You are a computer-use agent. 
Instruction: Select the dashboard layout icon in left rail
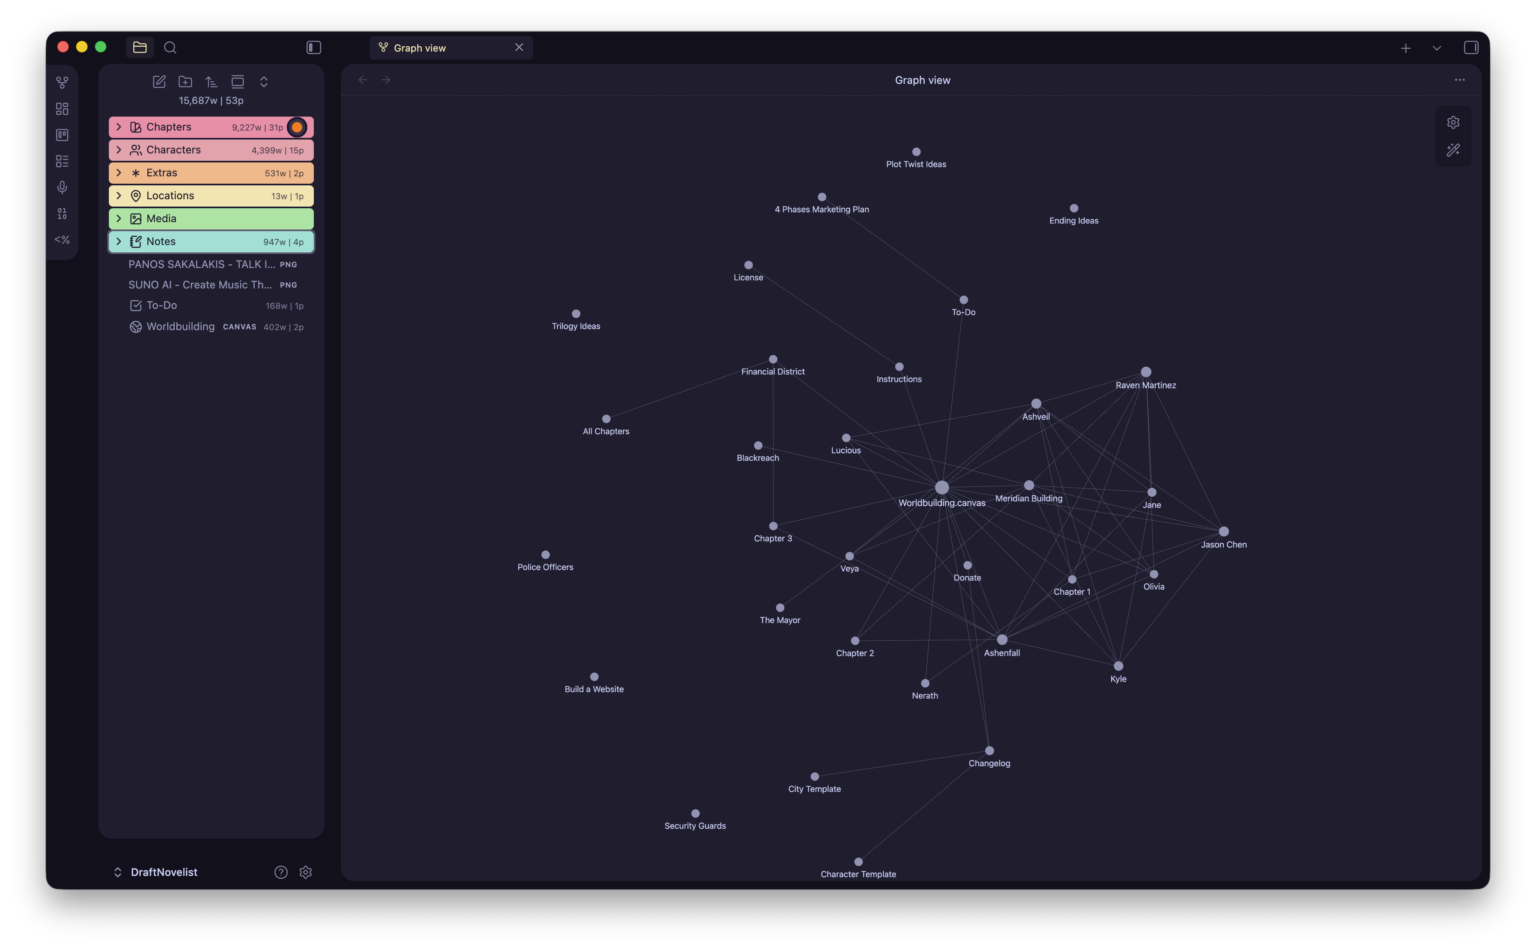click(61, 107)
